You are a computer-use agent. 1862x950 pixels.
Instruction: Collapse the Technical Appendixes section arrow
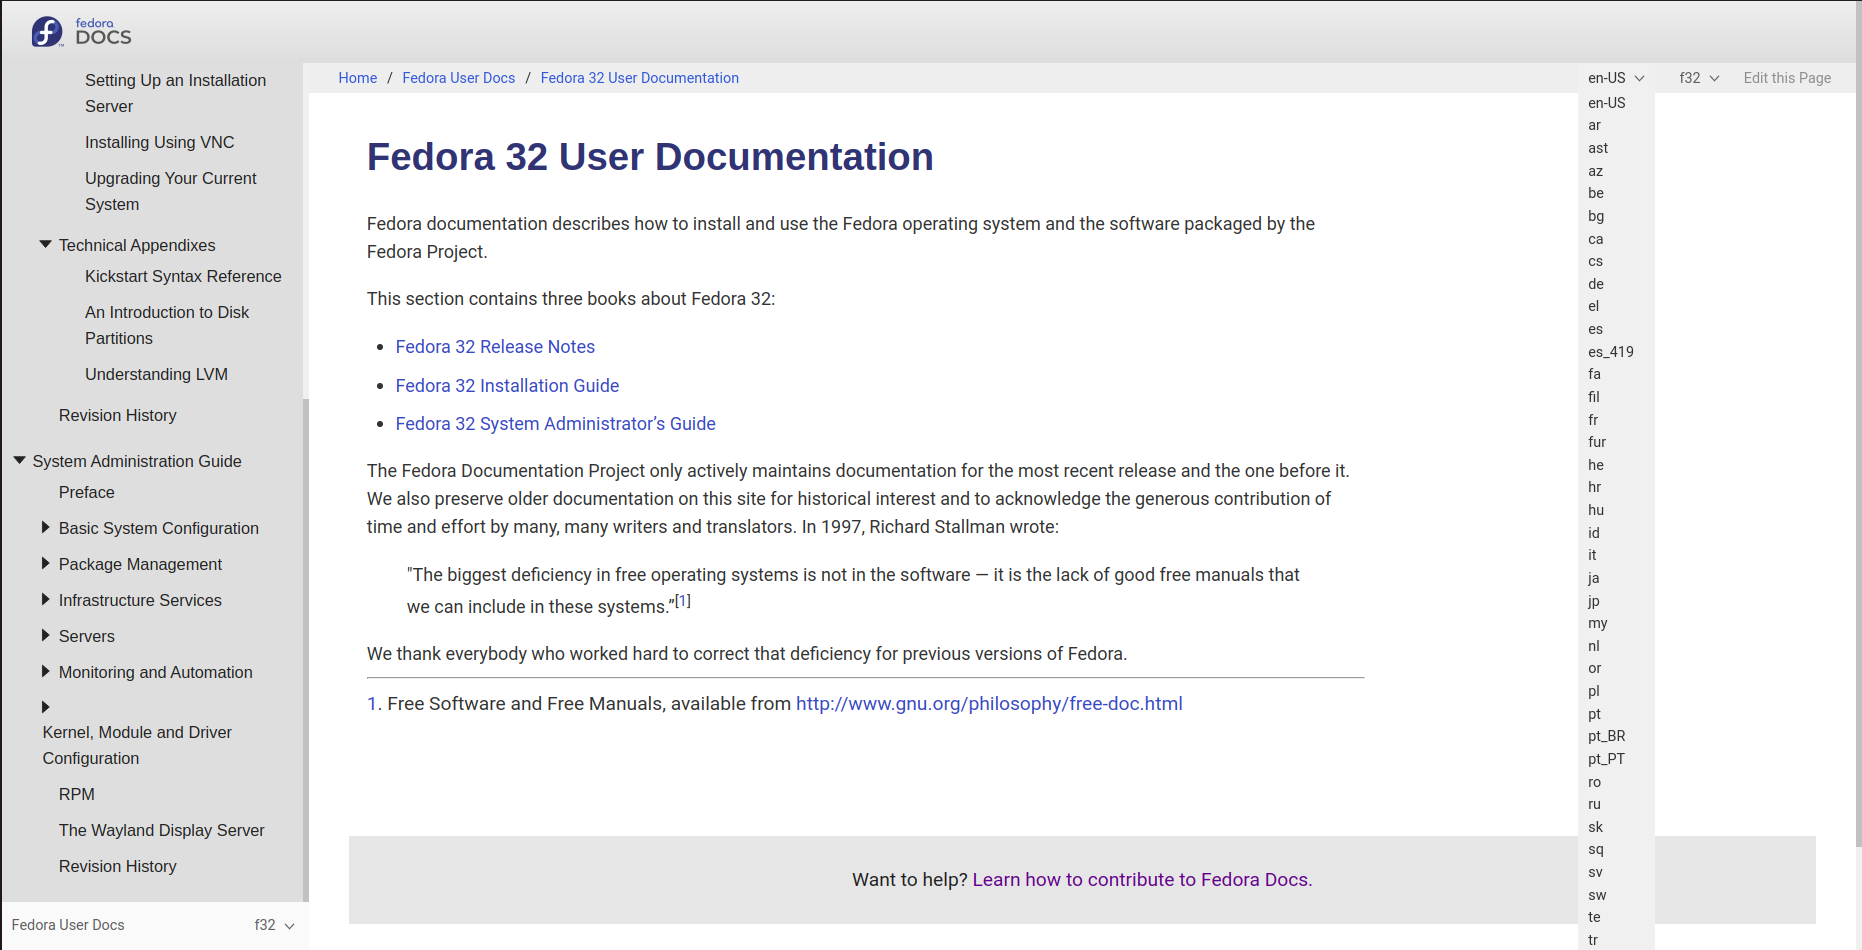point(45,244)
